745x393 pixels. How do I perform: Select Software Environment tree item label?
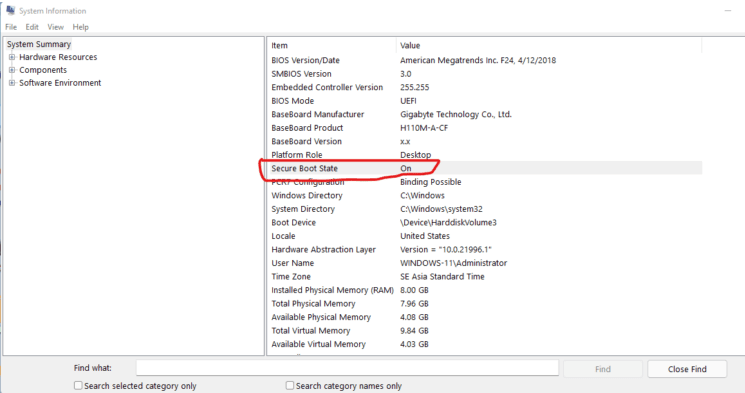coord(60,83)
